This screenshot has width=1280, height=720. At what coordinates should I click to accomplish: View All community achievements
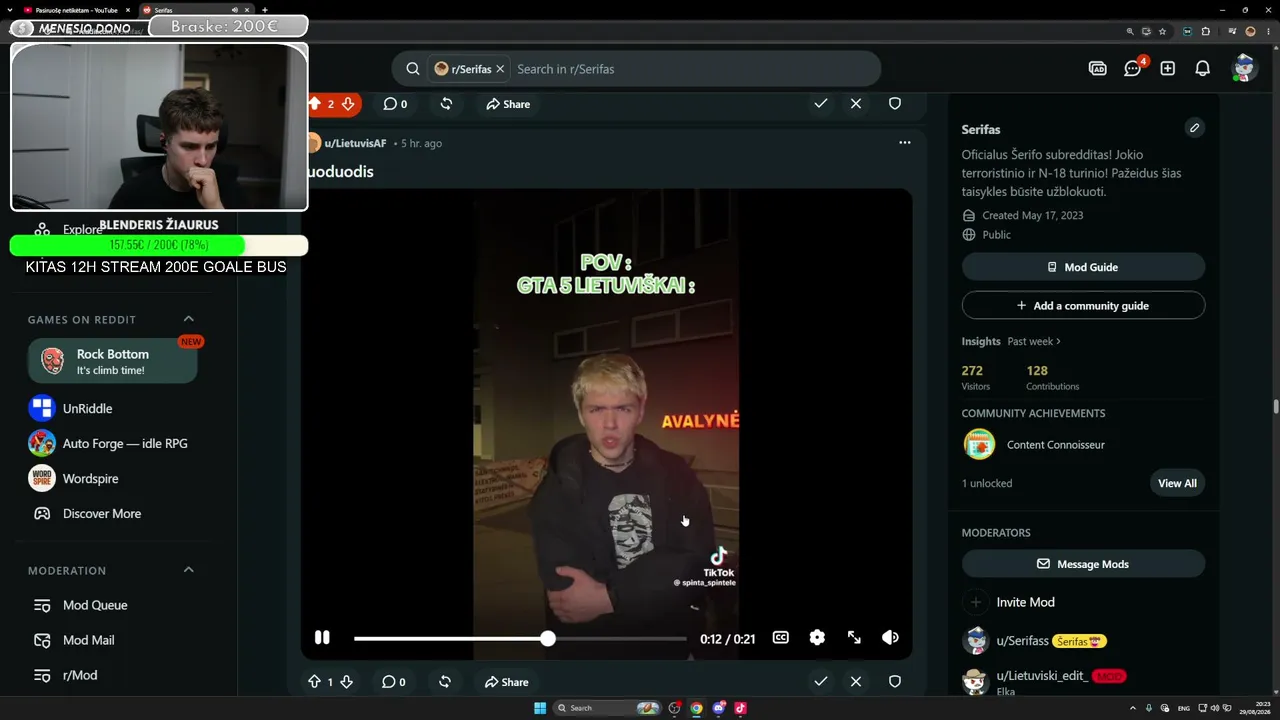[x=1177, y=483]
